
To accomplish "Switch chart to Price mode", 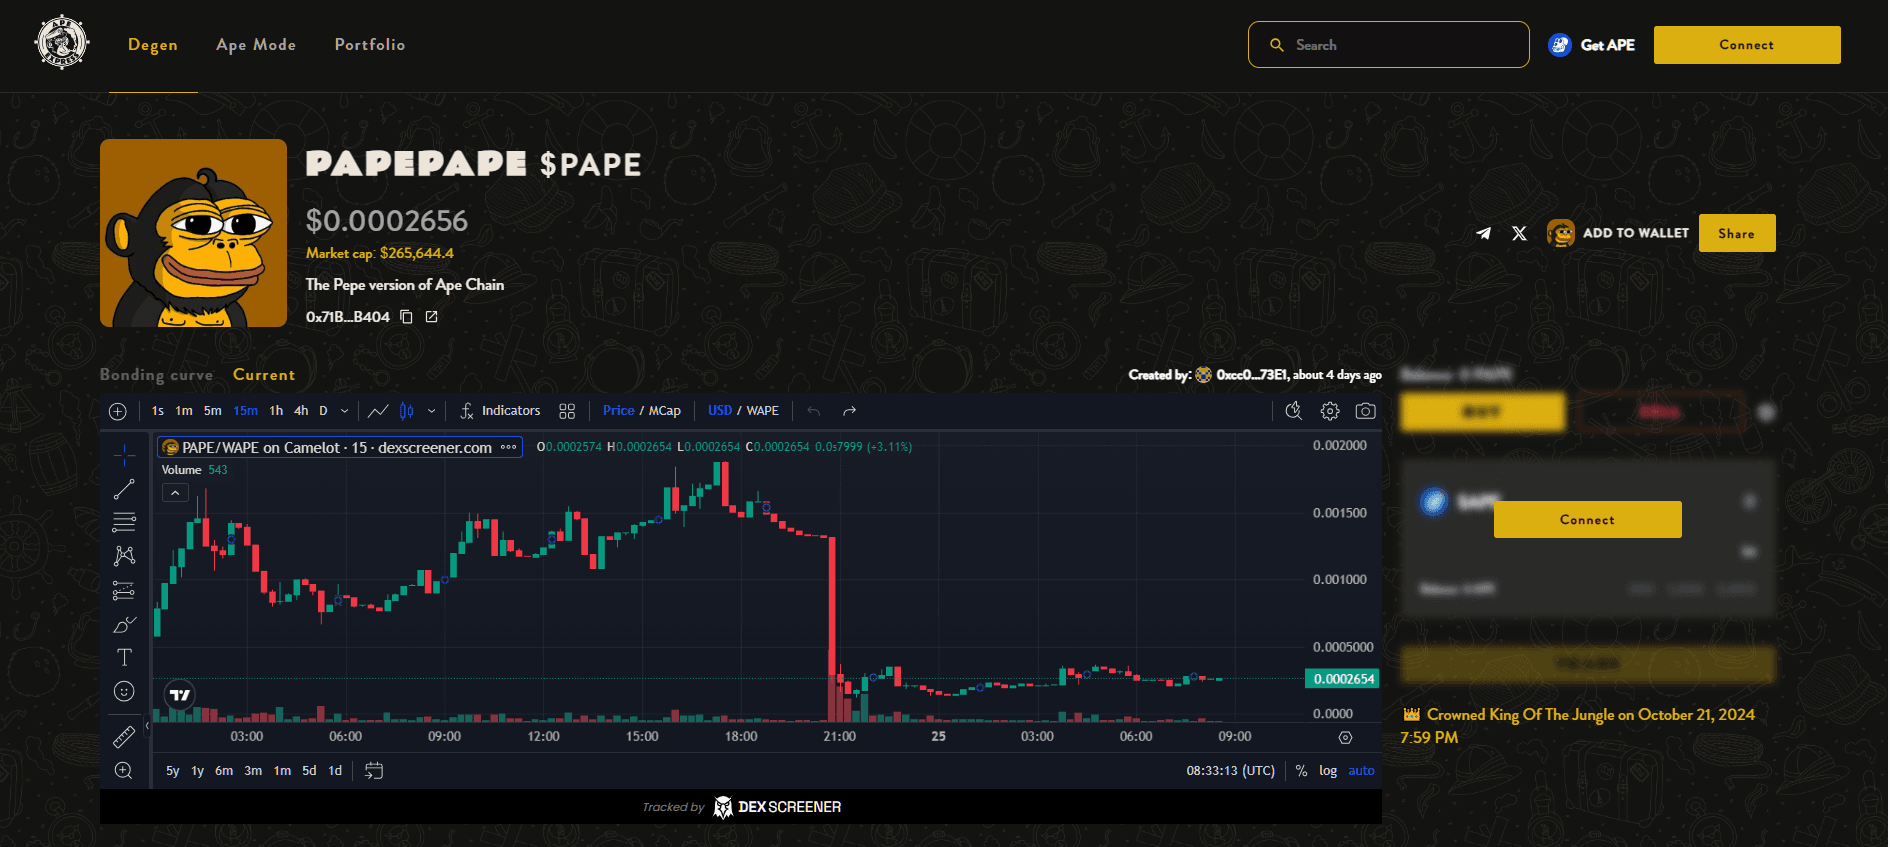I will (x=618, y=411).
